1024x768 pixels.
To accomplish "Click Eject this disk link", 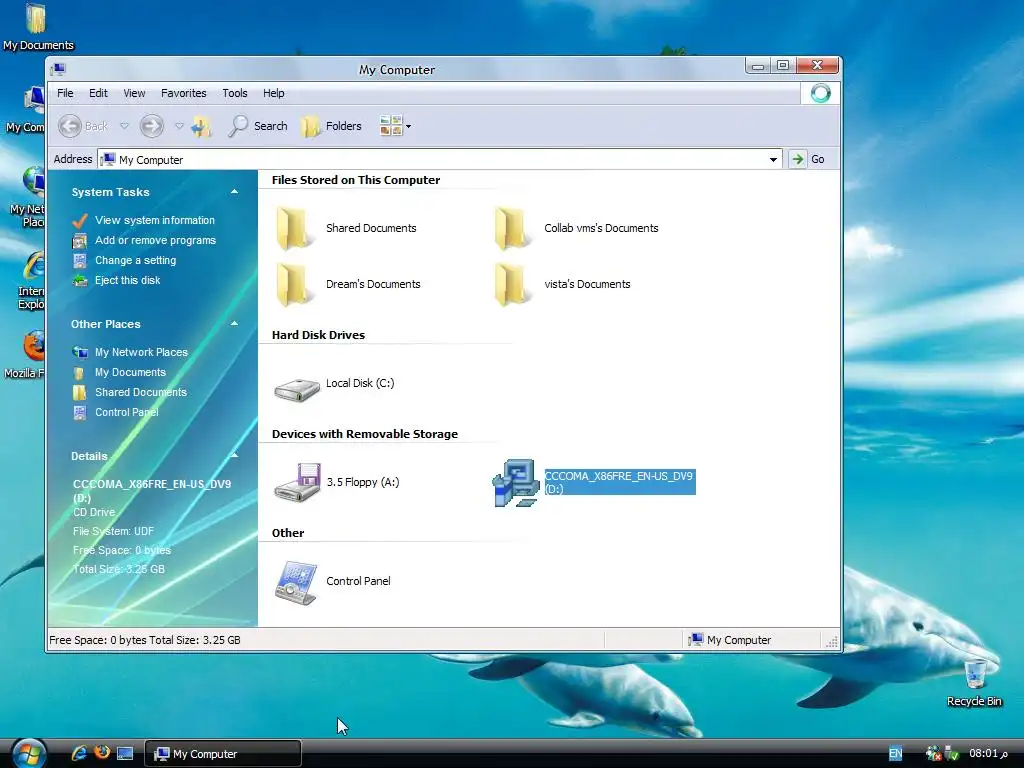I will [x=127, y=280].
